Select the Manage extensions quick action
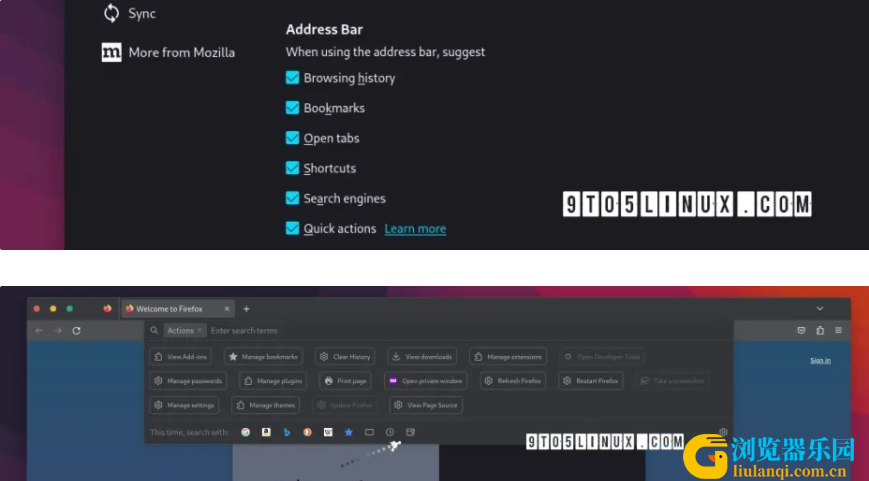This screenshot has width=869, height=481. point(508,357)
